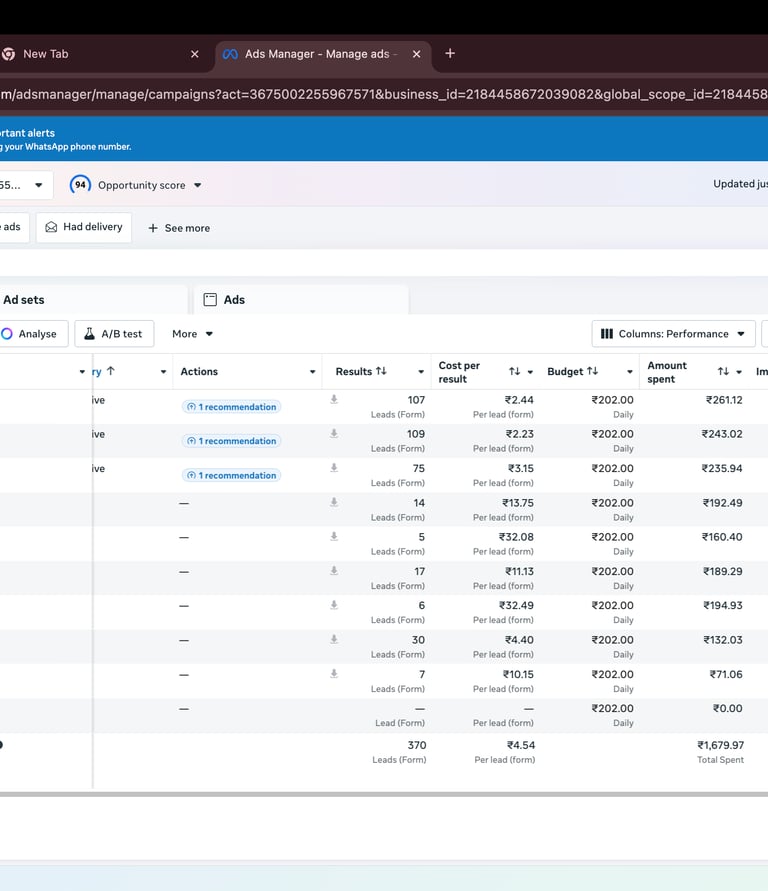This screenshot has width=768, height=891.
Task: Expand the More dropdown menu
Action: 192,334
